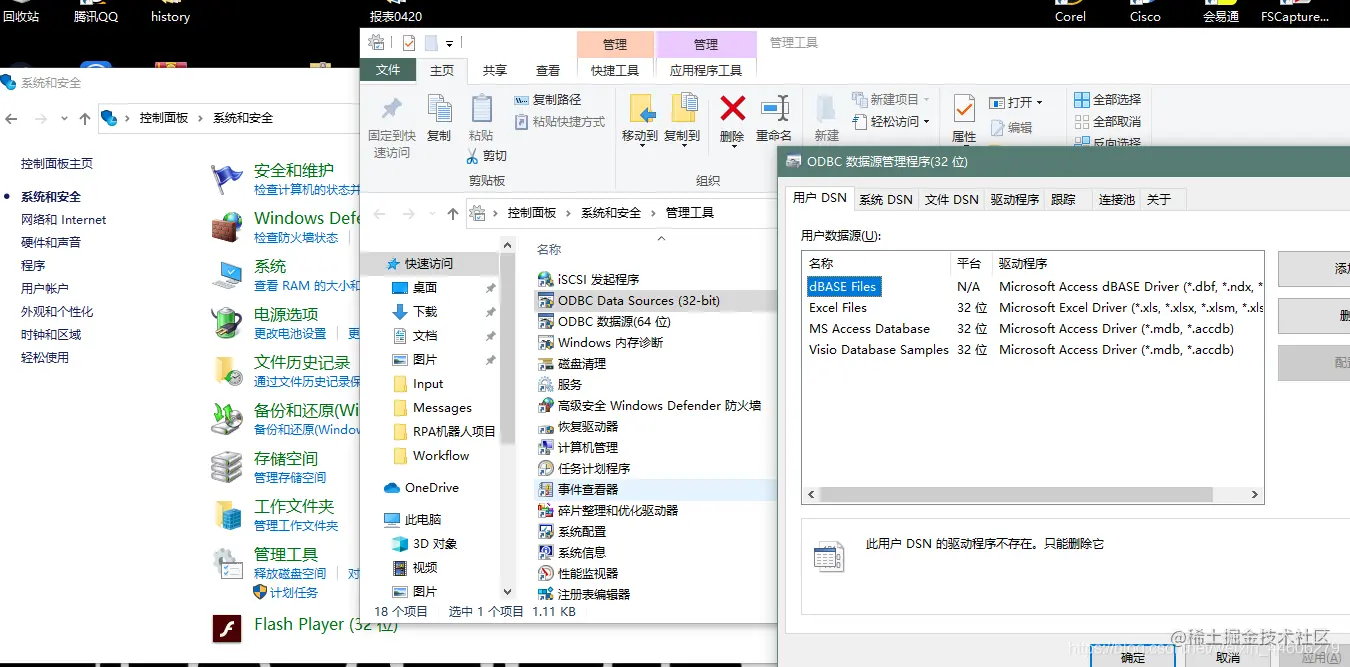
Task: Click the Paste (粘贴) ribbon icon
Action: tap(481, 108)
